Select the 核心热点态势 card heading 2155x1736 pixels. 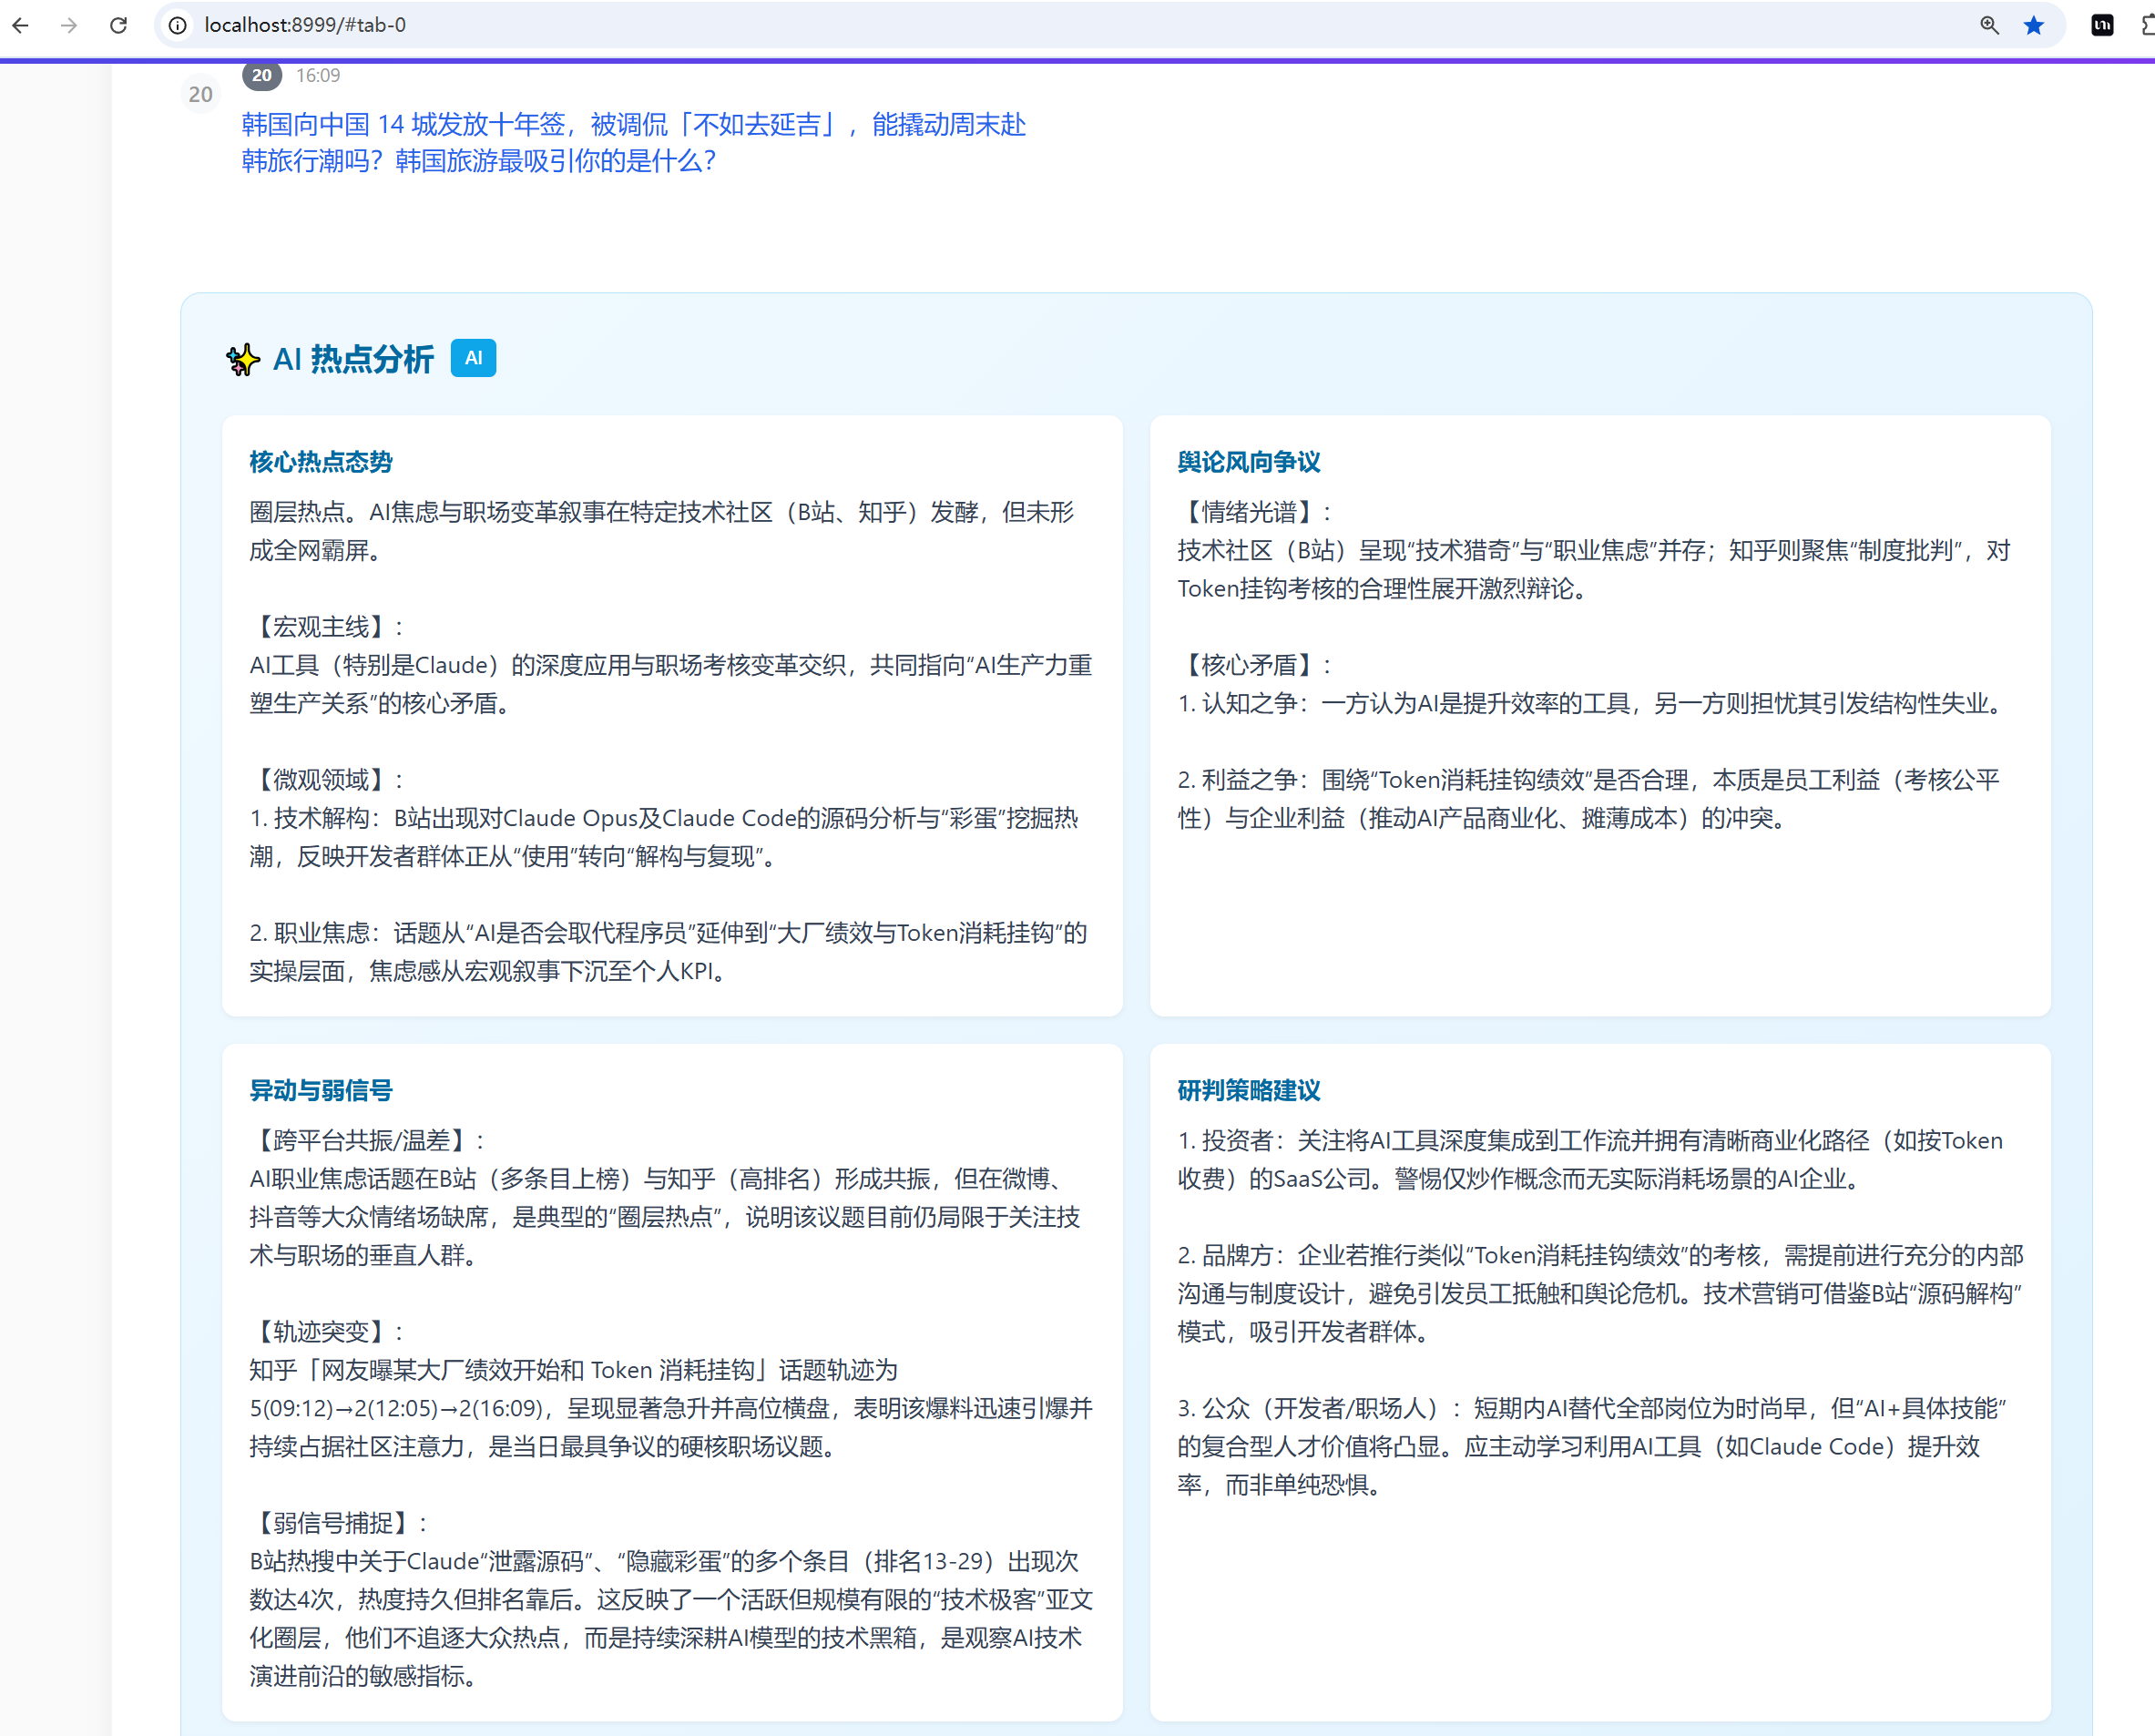click(321, 461)
